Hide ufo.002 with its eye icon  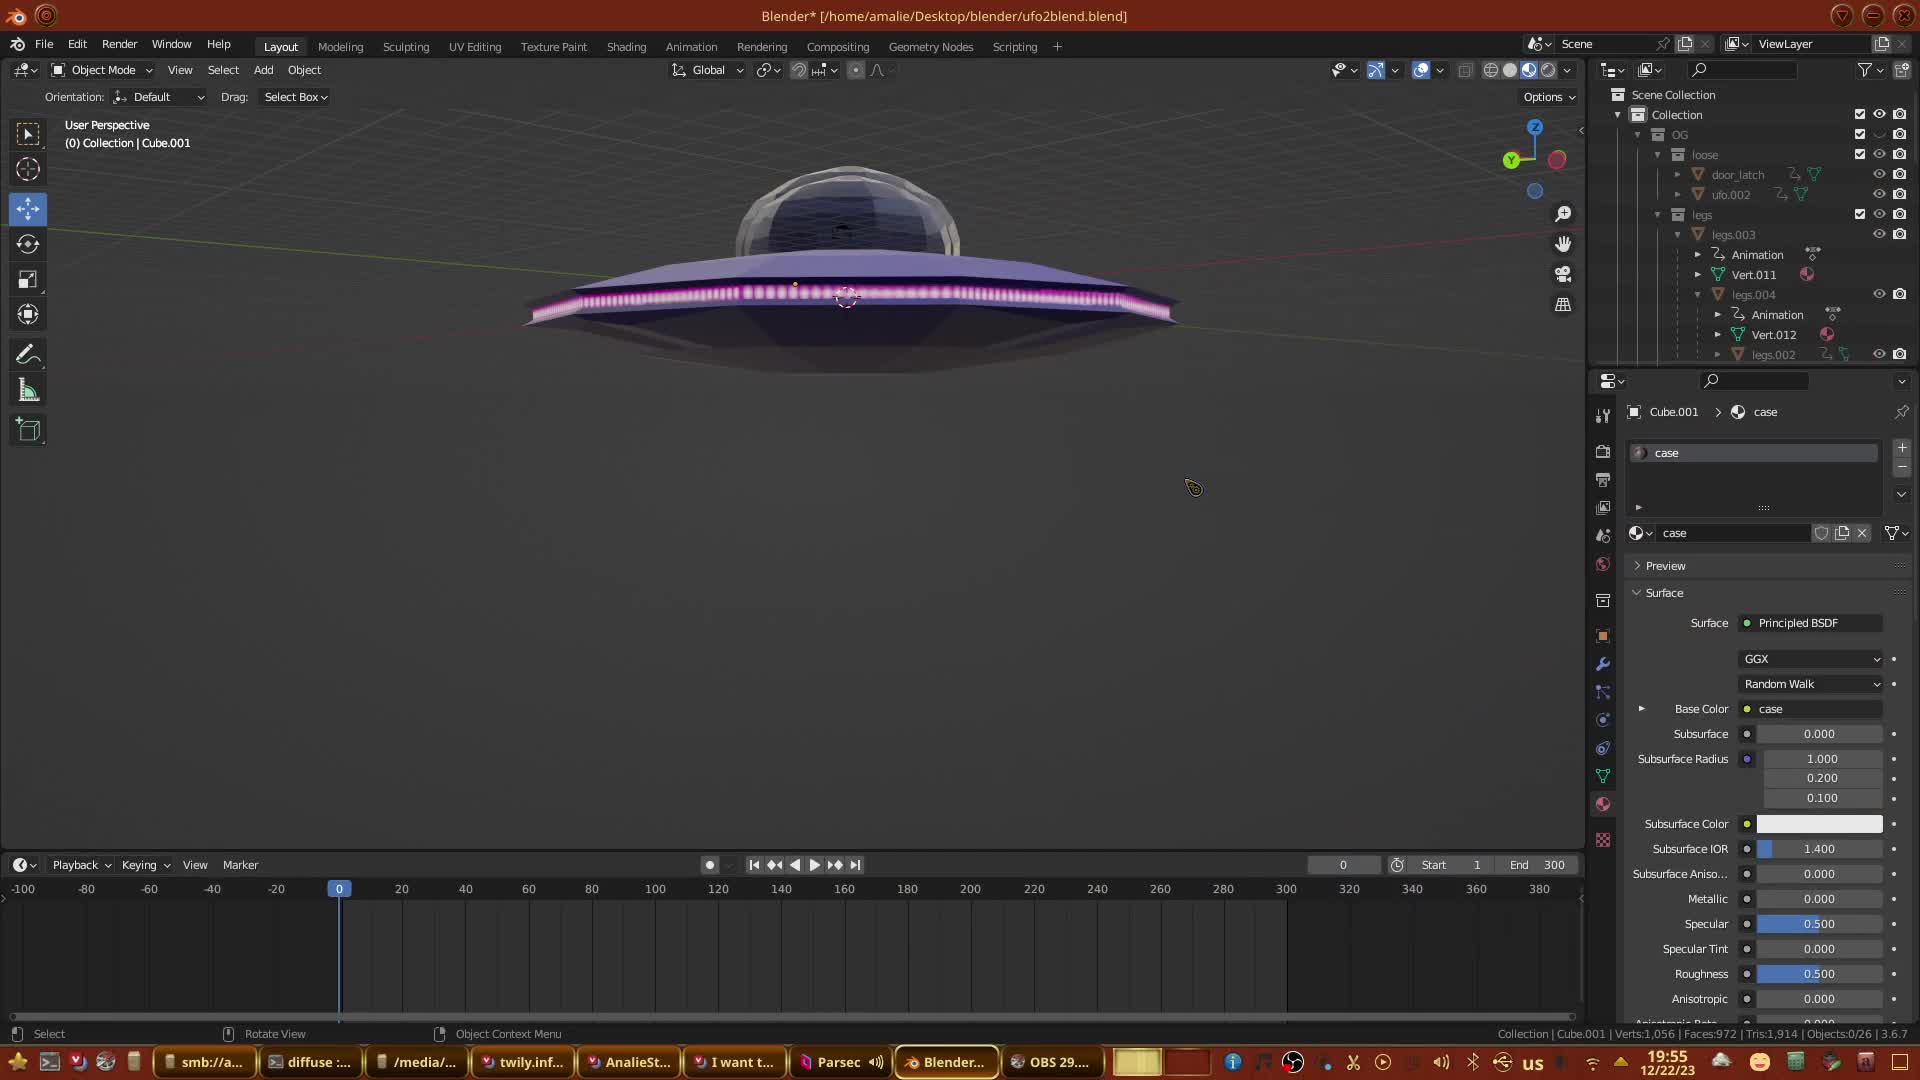click(x=1879, y=194)
